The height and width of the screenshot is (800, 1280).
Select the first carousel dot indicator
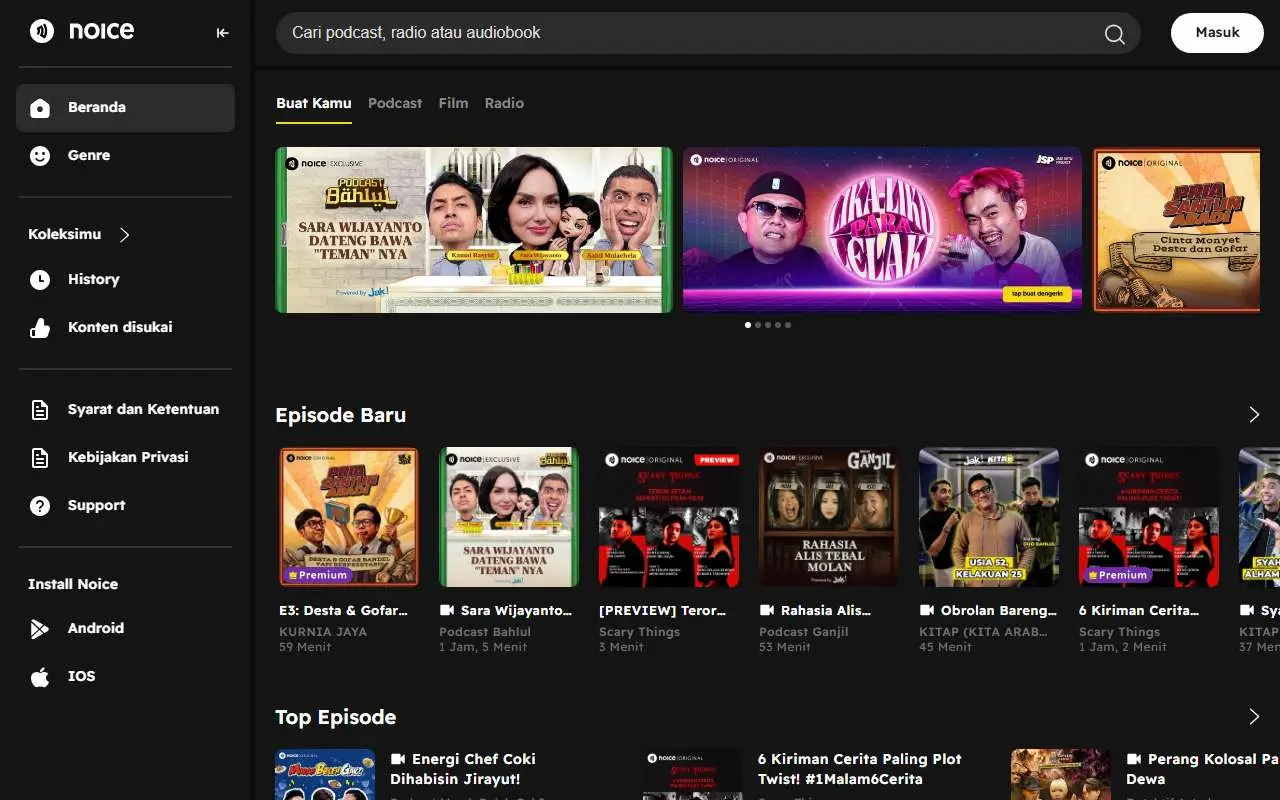748,325
